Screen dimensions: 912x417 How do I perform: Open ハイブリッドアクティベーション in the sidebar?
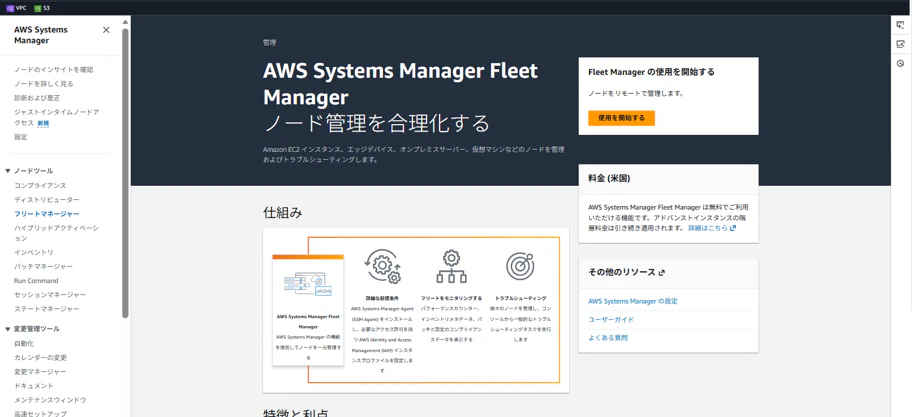pyautogui.click(x=56, y=233)
